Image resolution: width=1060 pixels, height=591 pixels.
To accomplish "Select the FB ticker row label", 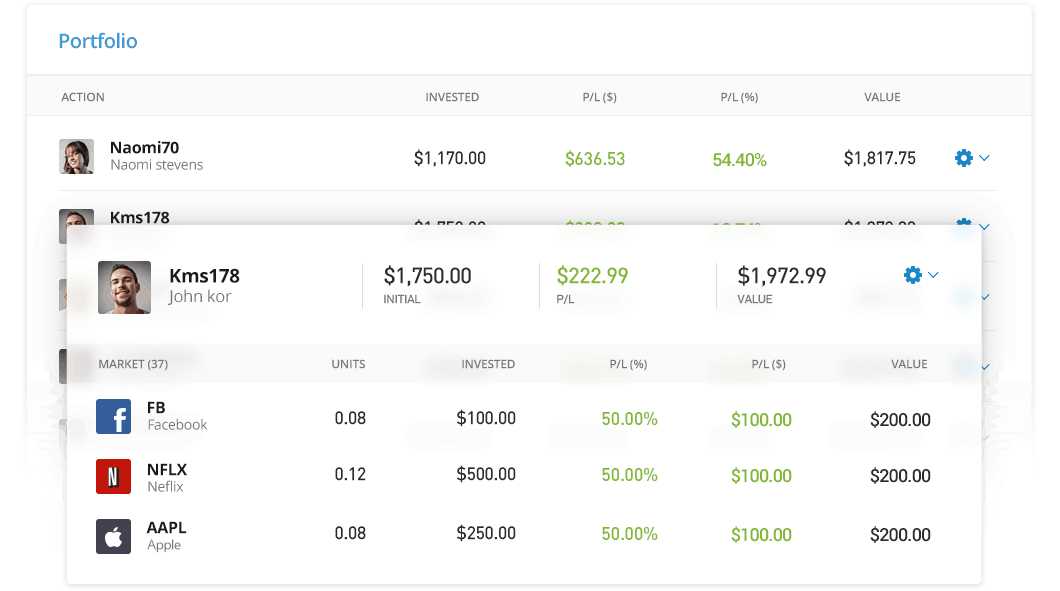I will pos(156,408).
